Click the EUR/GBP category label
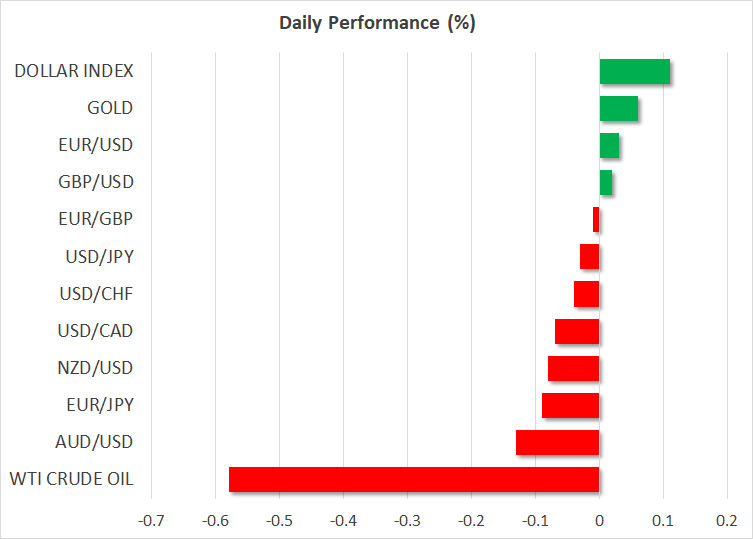Screen dimensions: 753x539 coord(97,219)
